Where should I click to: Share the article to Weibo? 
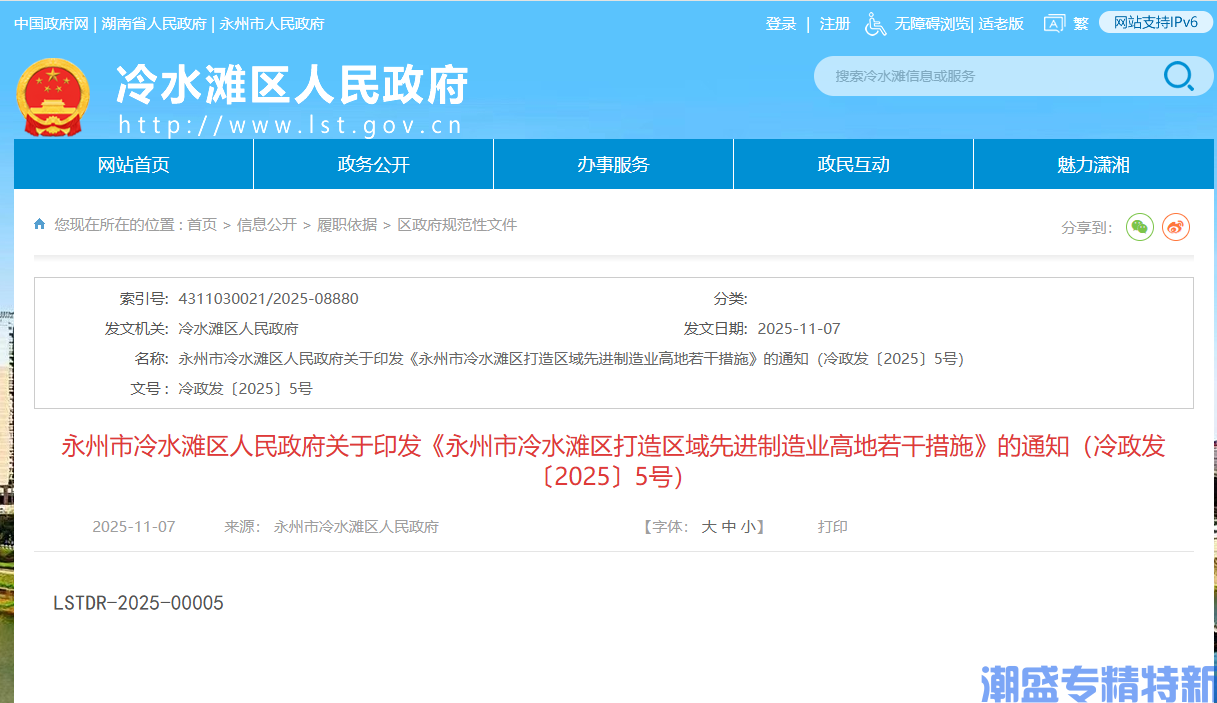point(1177,227)
